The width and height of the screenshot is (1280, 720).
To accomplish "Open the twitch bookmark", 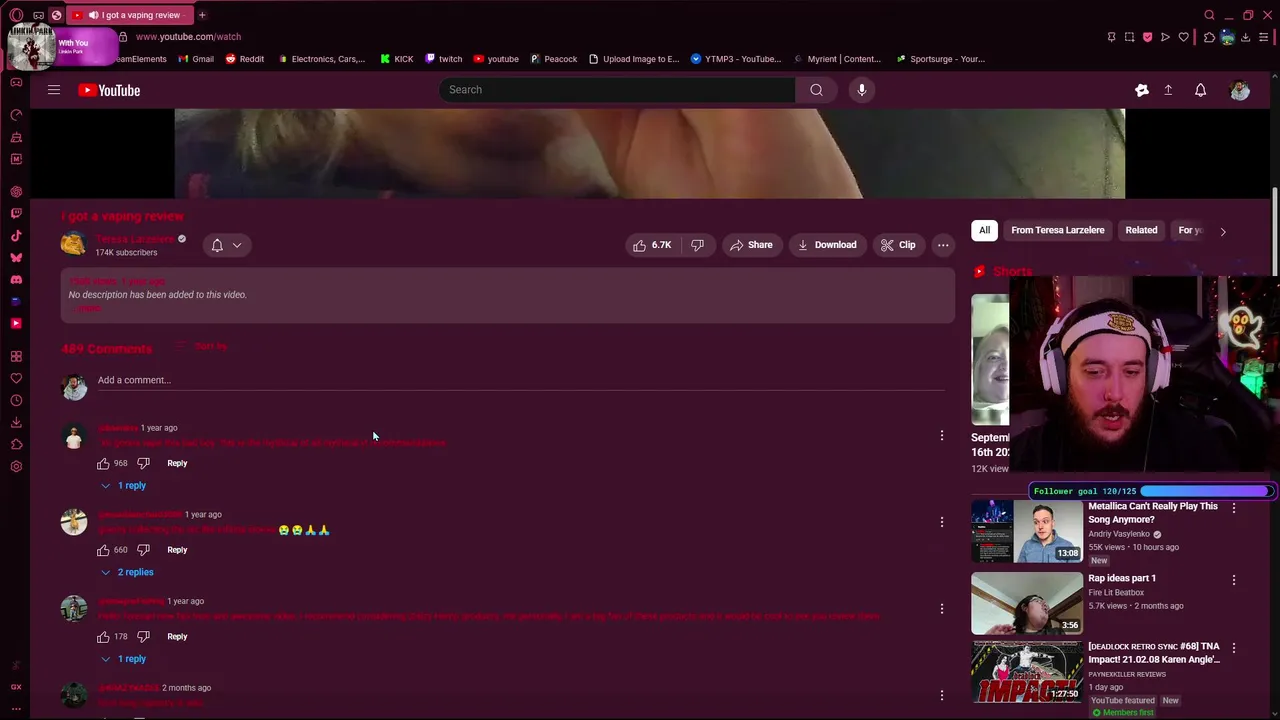I will pyautogui.click(x=443, y=59).
